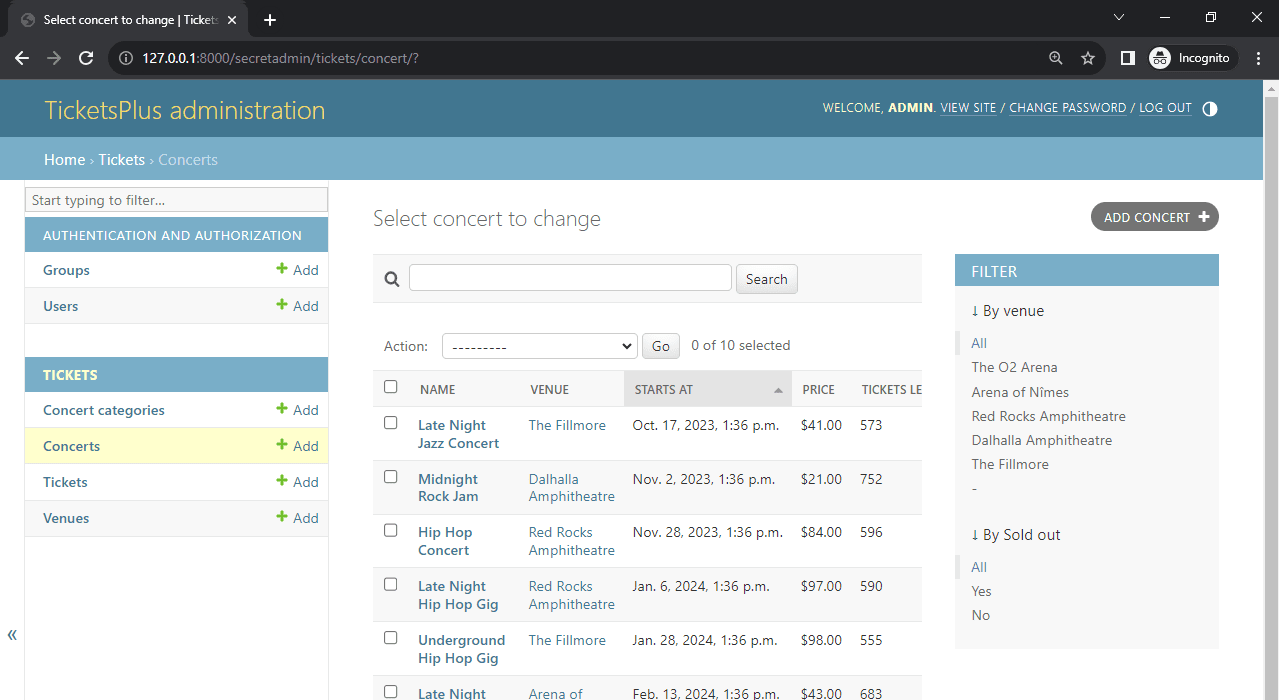Viewport: 1279px width, 700px height.
Task: Select the Hip Hop Concert checkbox
Action: pyautogui.click(x=390, y=530)
